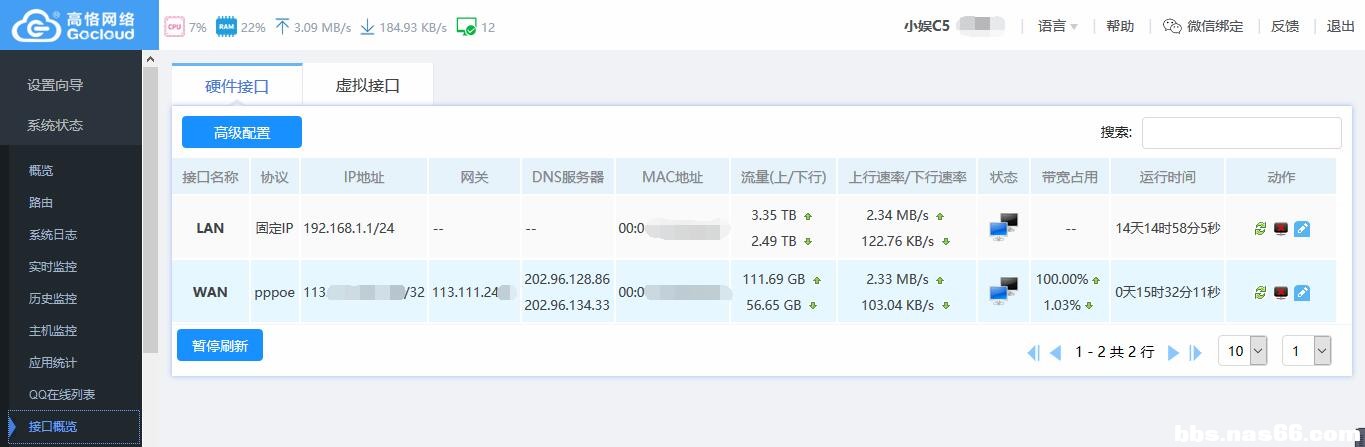Click the WeChat binding icon
1365x447 pixels.
pos(1172,27)
